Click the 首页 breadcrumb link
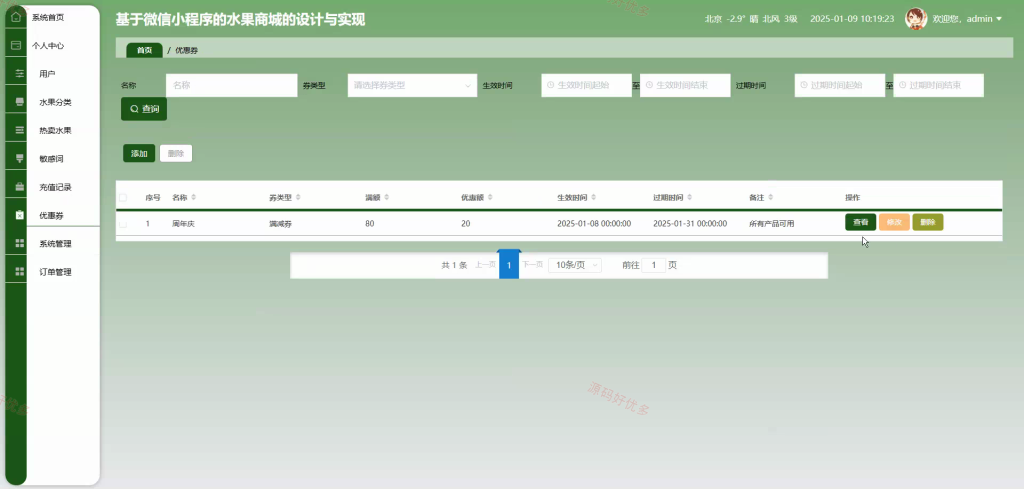 pos(144,50)
